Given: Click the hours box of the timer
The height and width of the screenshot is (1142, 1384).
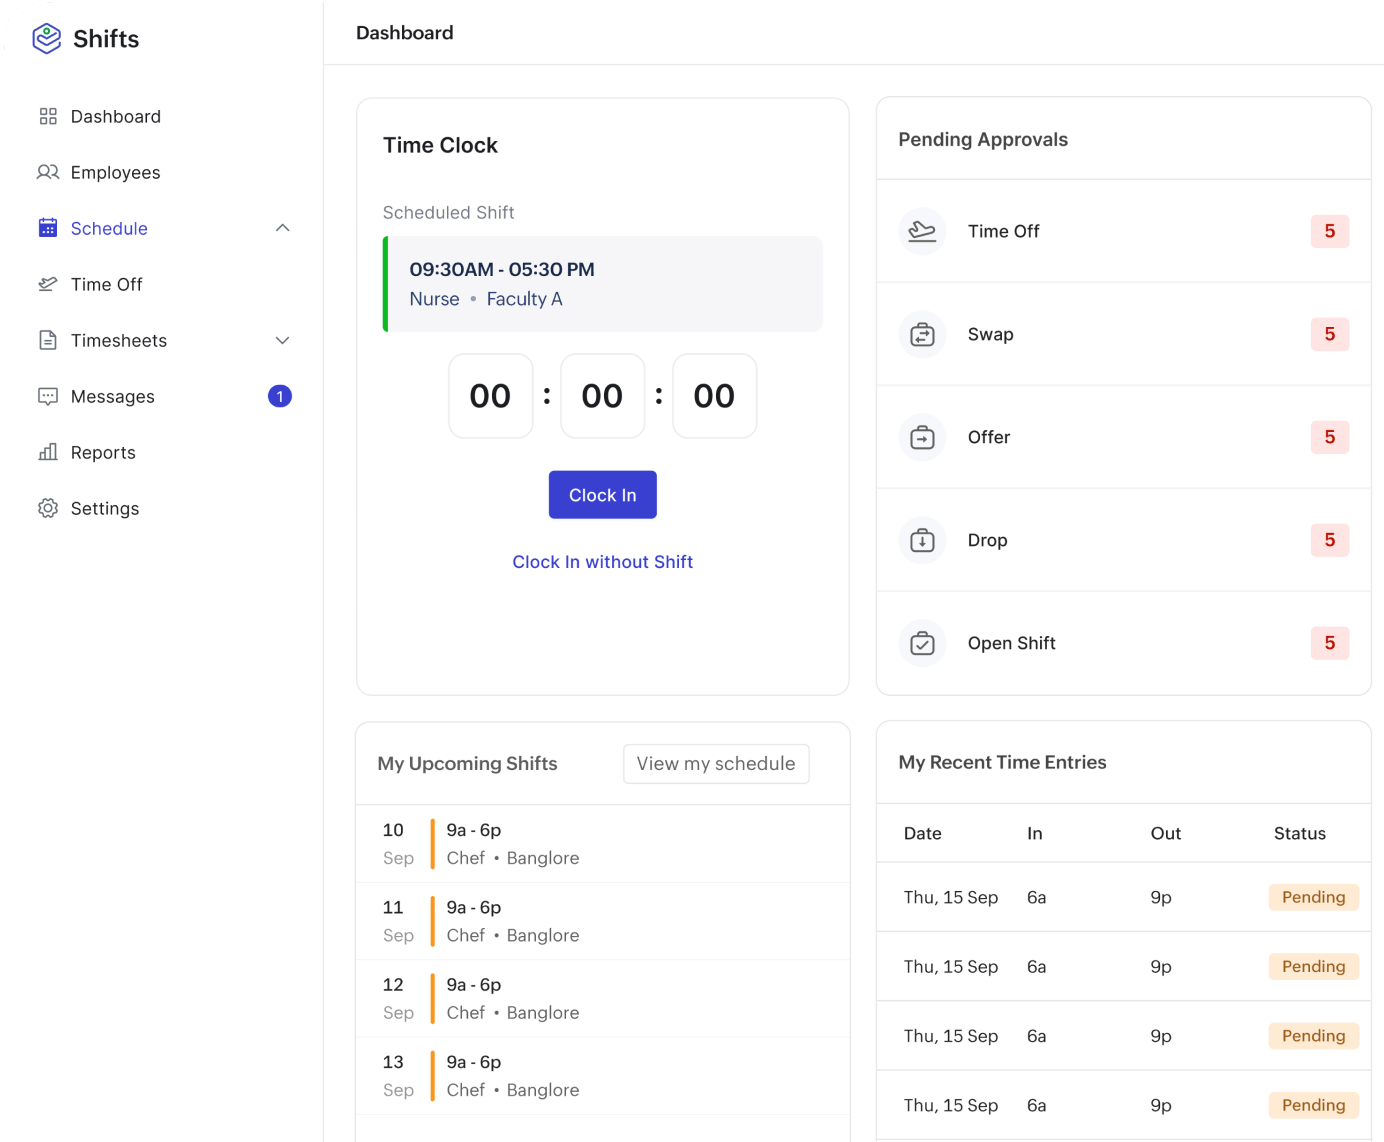Looking at the screenshot, I should click(491, 396).
